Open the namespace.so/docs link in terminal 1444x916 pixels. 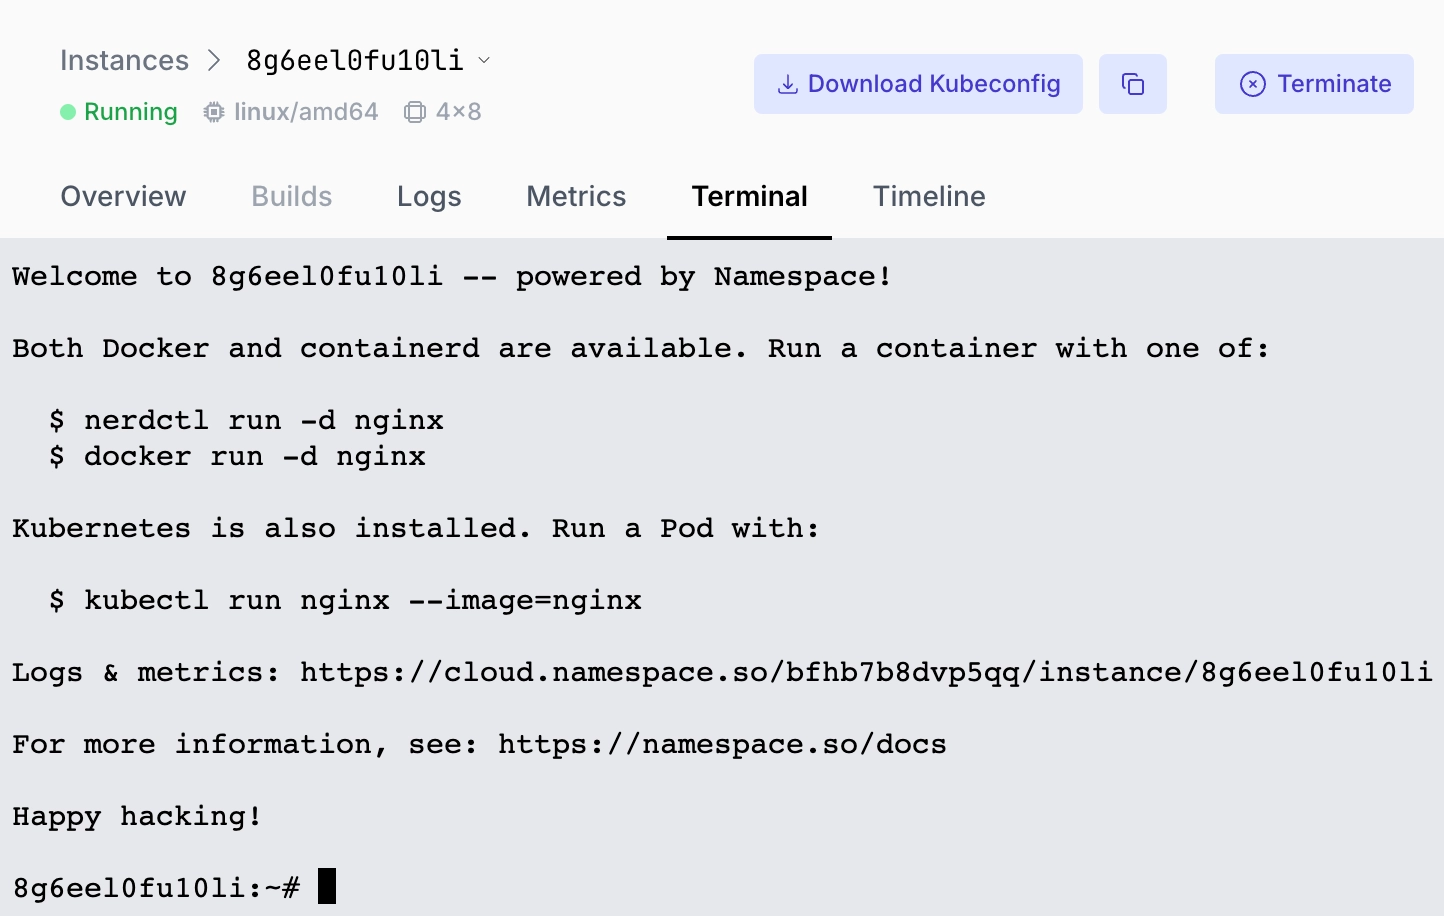(x=722, y=745)
